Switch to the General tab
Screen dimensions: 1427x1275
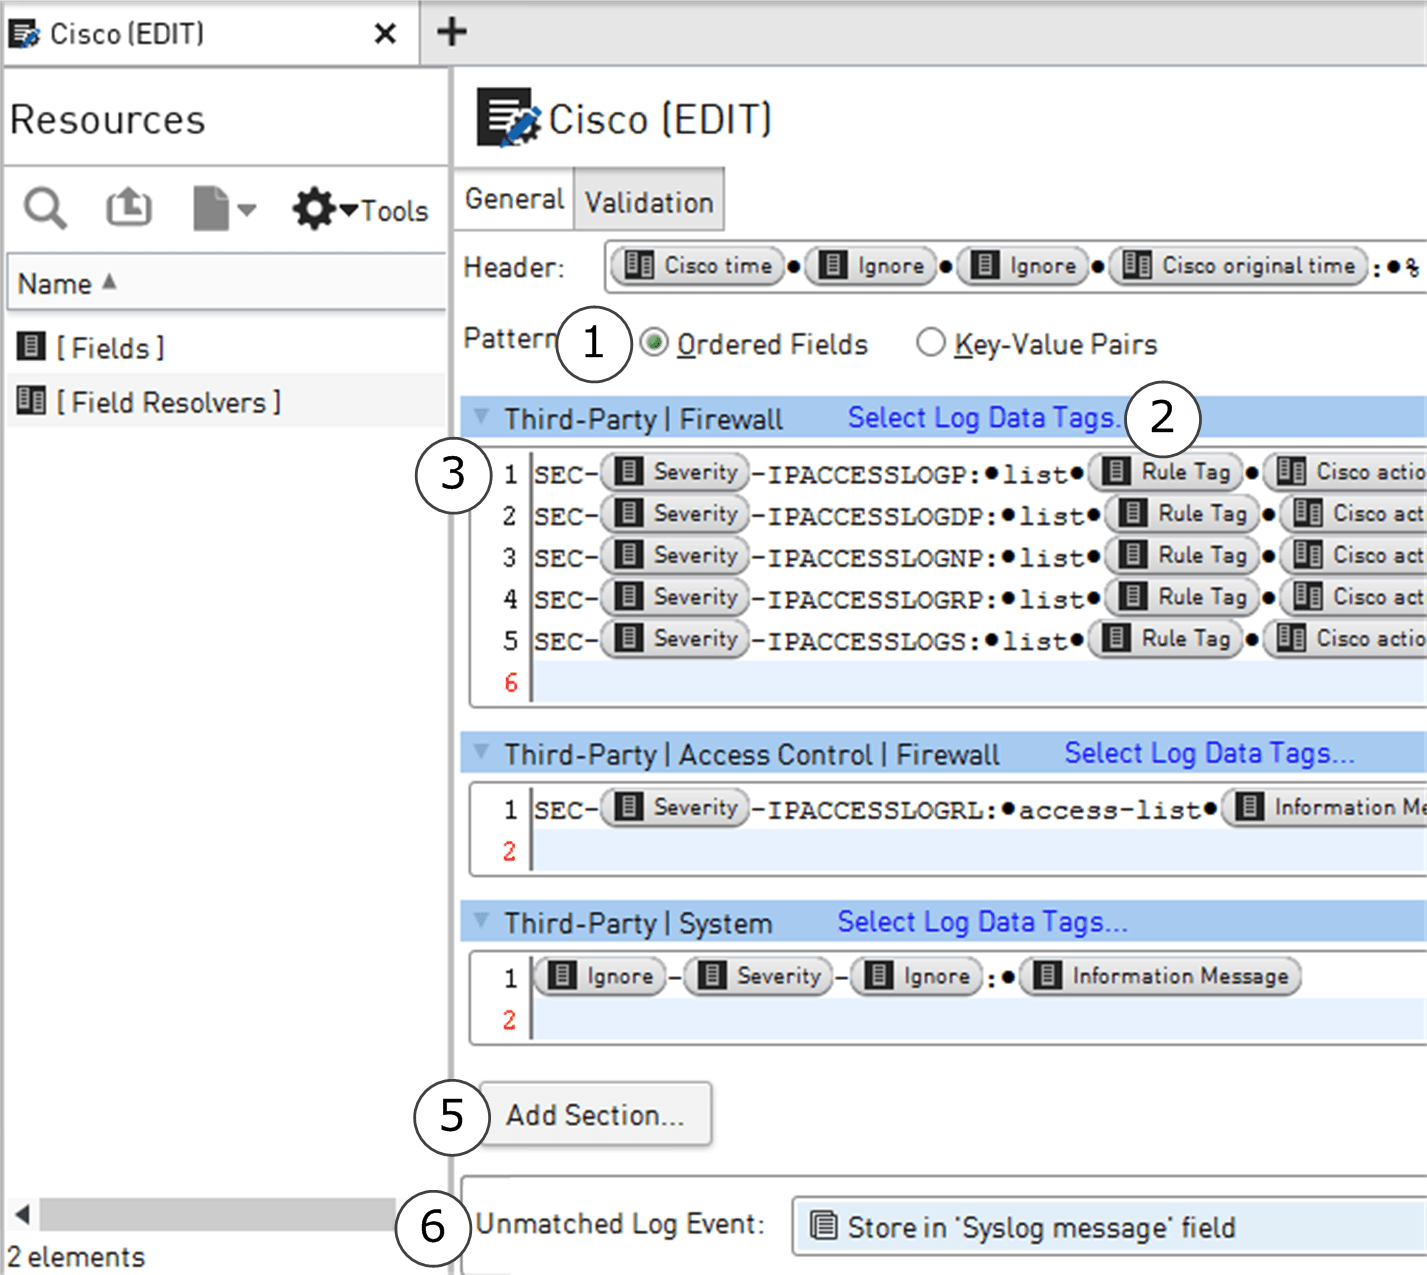(514, 199)
